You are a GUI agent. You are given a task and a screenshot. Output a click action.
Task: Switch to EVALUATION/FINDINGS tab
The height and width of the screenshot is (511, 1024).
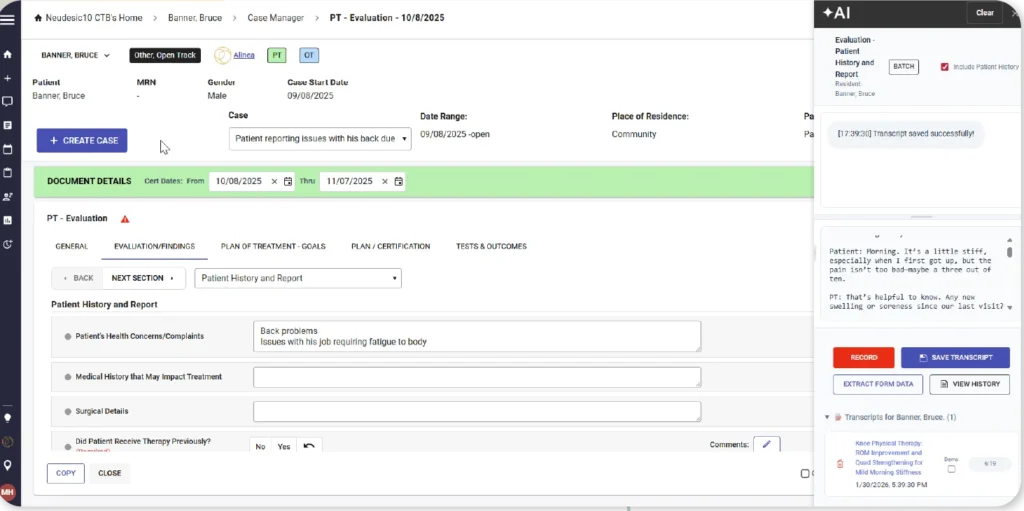pyautogui.click(x=154, y=246)
